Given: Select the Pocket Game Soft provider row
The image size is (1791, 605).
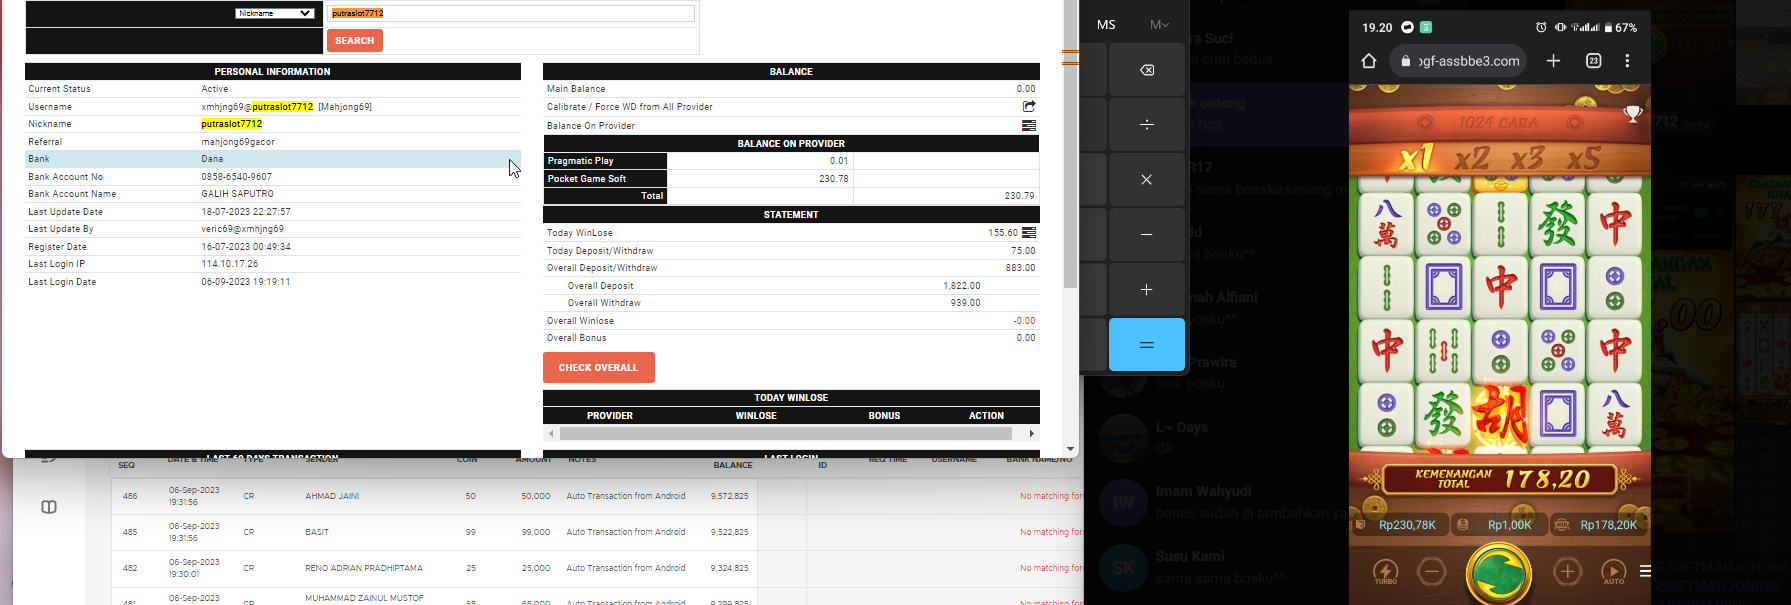Looking at the screenshot, I should point(791,179).
